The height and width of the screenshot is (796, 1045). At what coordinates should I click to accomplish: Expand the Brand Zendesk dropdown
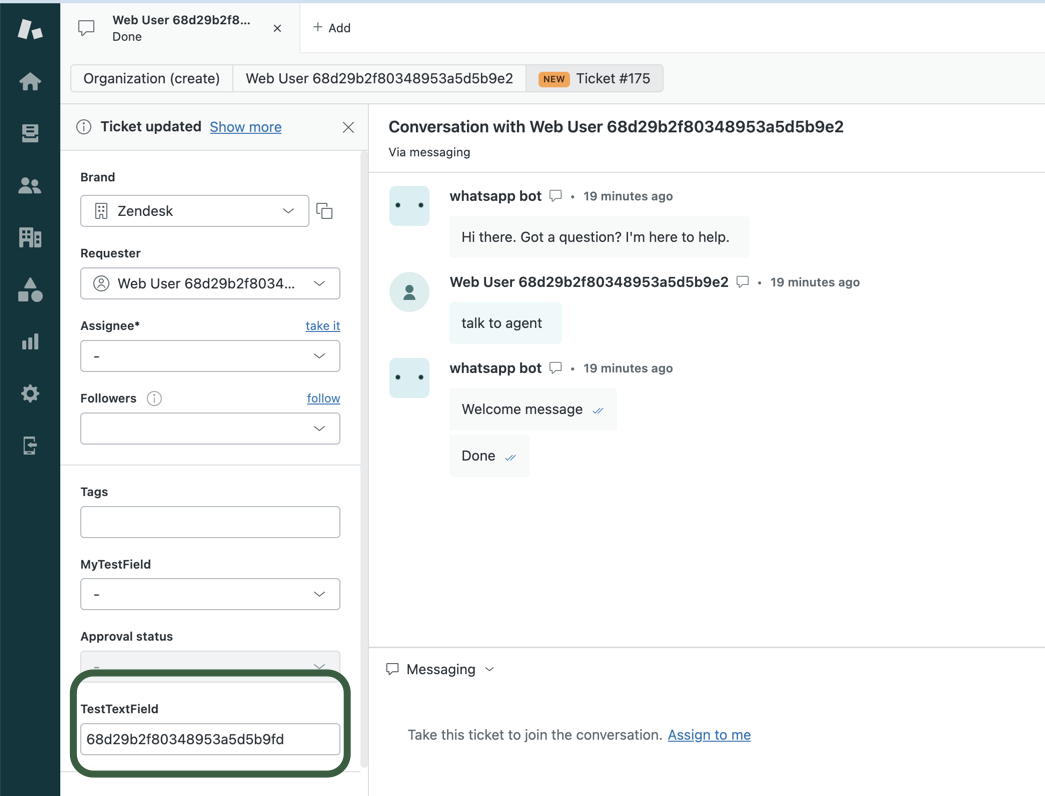195,211
